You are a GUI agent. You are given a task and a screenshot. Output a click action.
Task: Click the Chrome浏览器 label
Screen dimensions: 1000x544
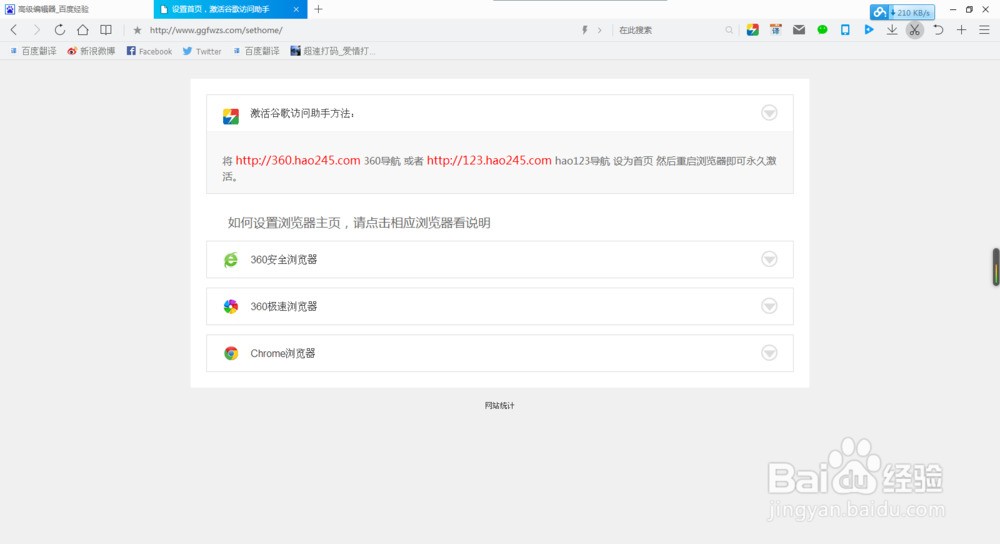tap(283, 353)
